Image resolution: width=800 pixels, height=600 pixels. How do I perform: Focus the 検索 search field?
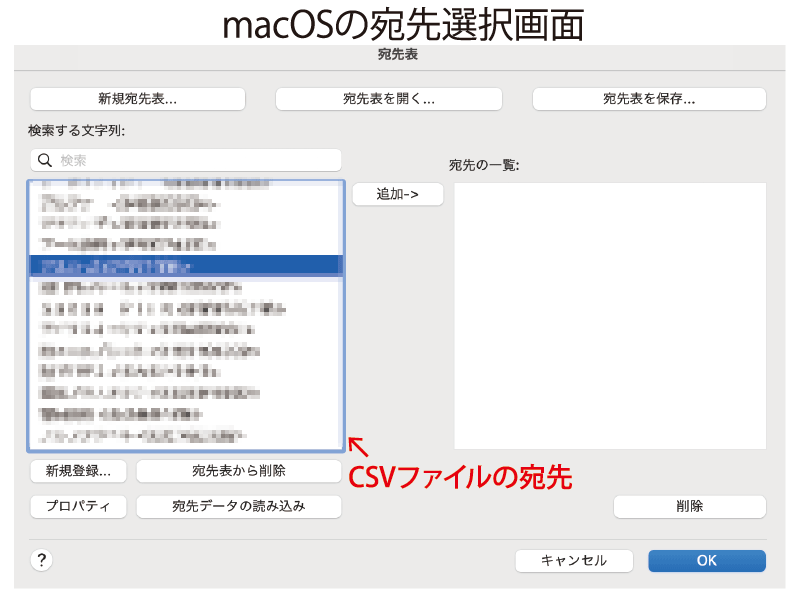coord(186,160)
